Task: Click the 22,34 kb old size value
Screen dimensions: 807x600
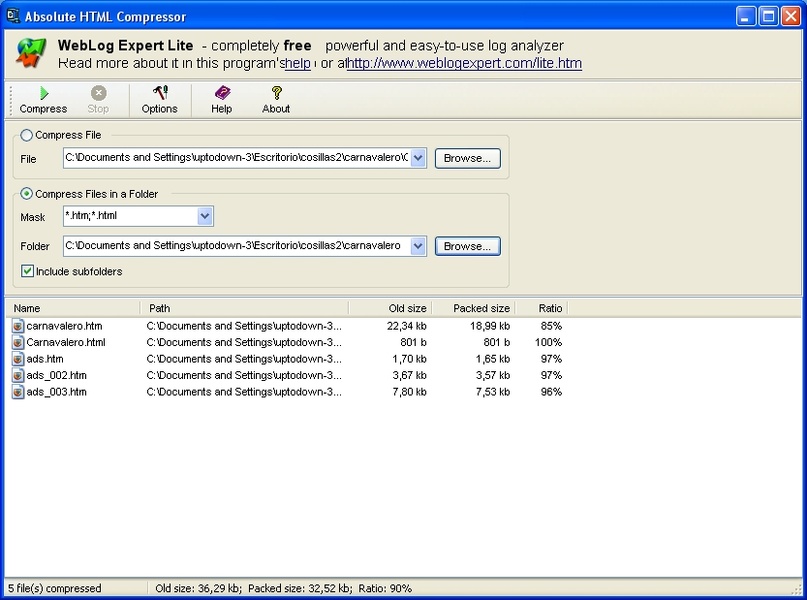Action: pyautogui.click(x=407, y=326)
